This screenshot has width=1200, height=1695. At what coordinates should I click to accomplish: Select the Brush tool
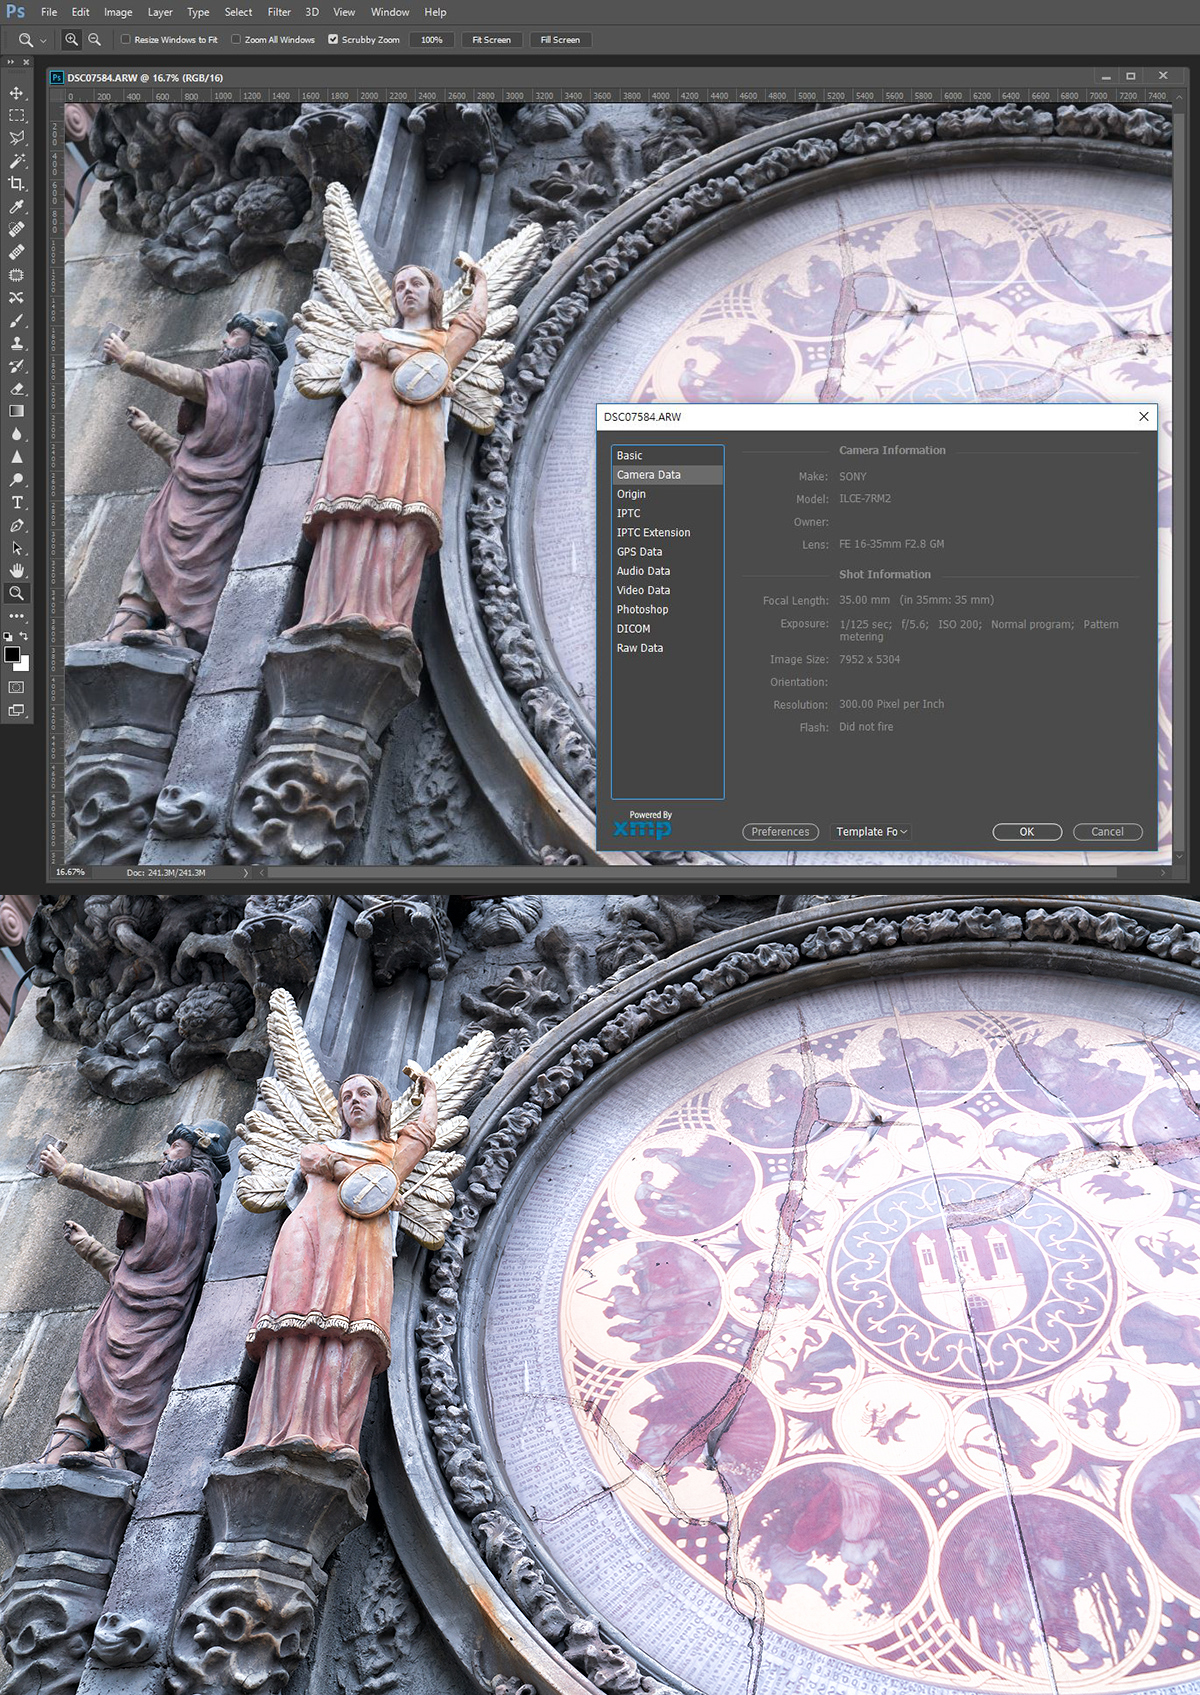coord(16,321)
